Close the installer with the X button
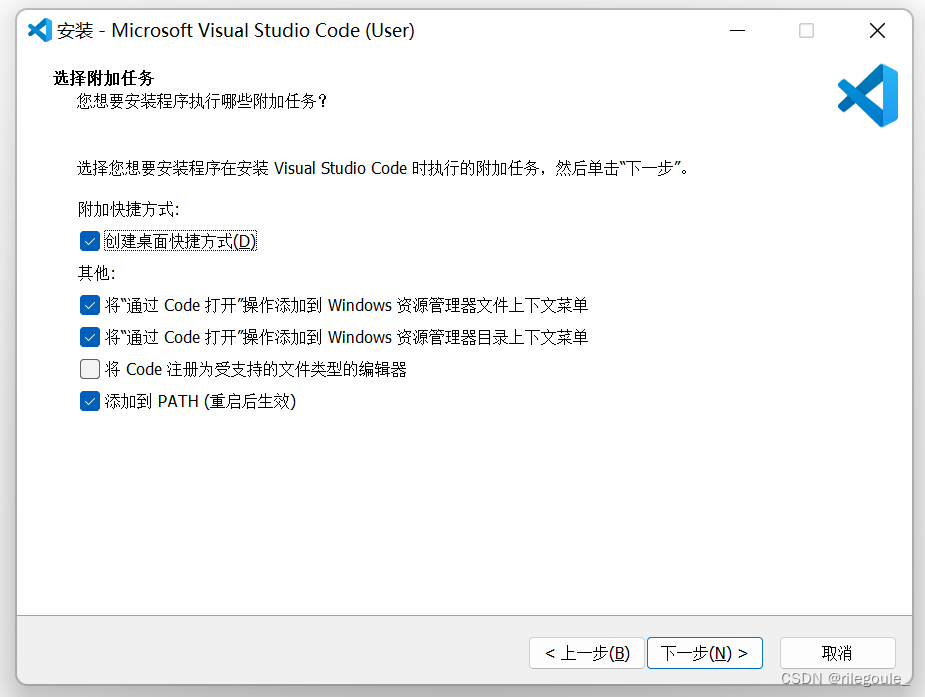This screenshot has width=925, height=697. [877, 30]
